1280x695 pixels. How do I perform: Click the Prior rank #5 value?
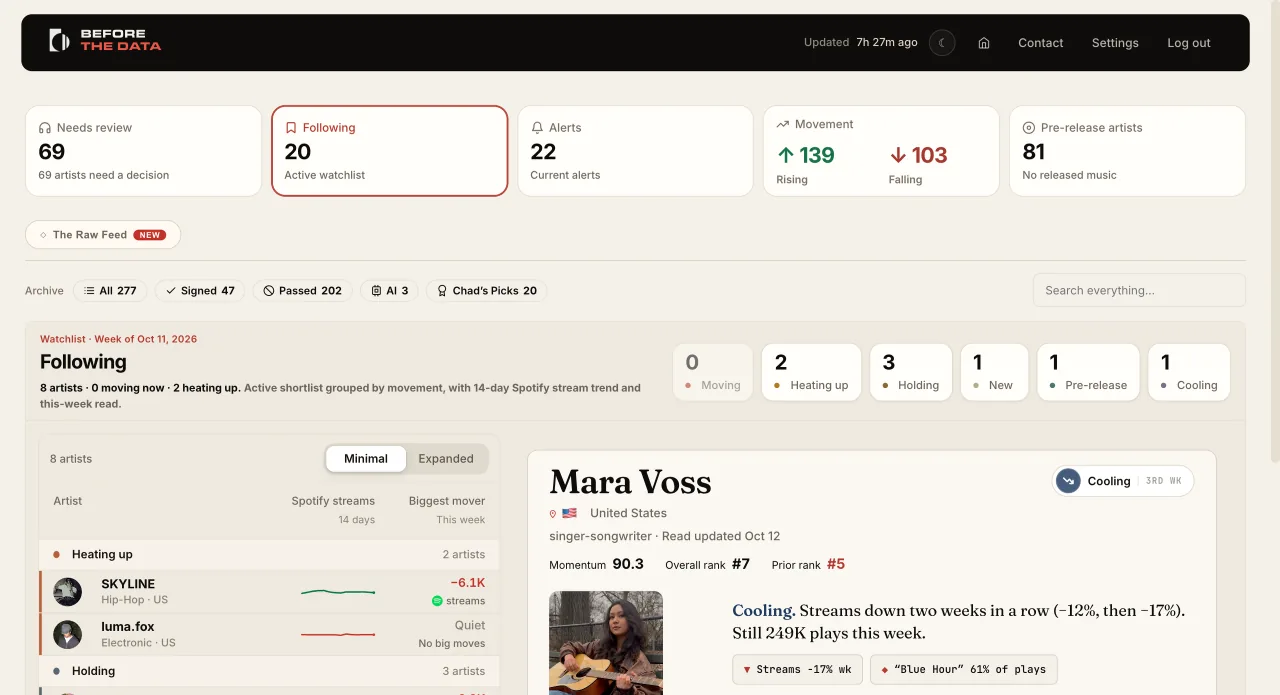tap(836, 564)
